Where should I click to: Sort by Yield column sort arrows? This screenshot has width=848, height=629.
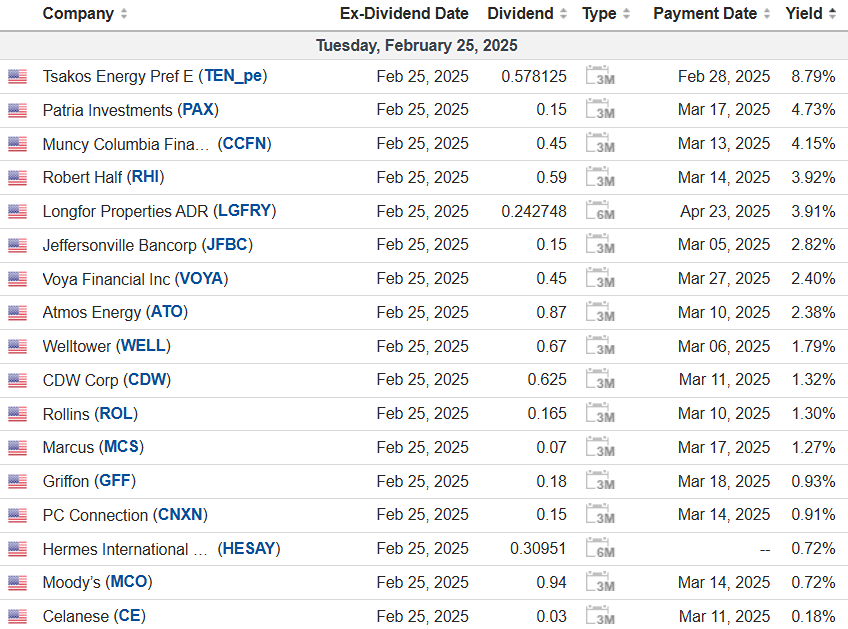833,14
